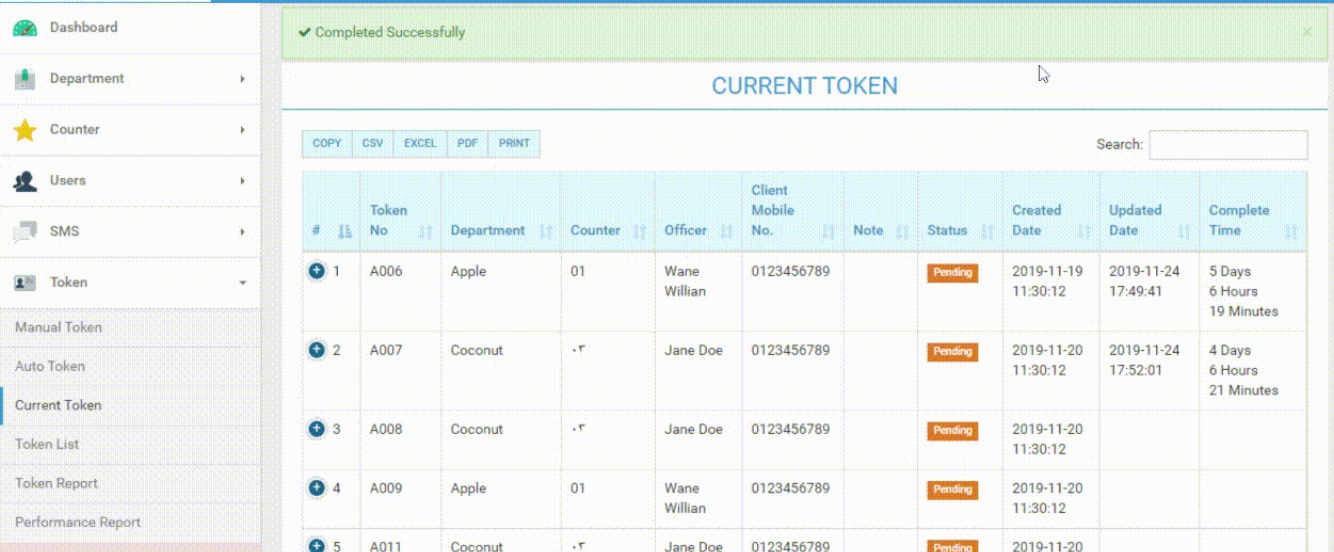Export table with the CSV button
Image resolution: width=1334 pixels, height=552 pixels.
(x=372, y=143)
